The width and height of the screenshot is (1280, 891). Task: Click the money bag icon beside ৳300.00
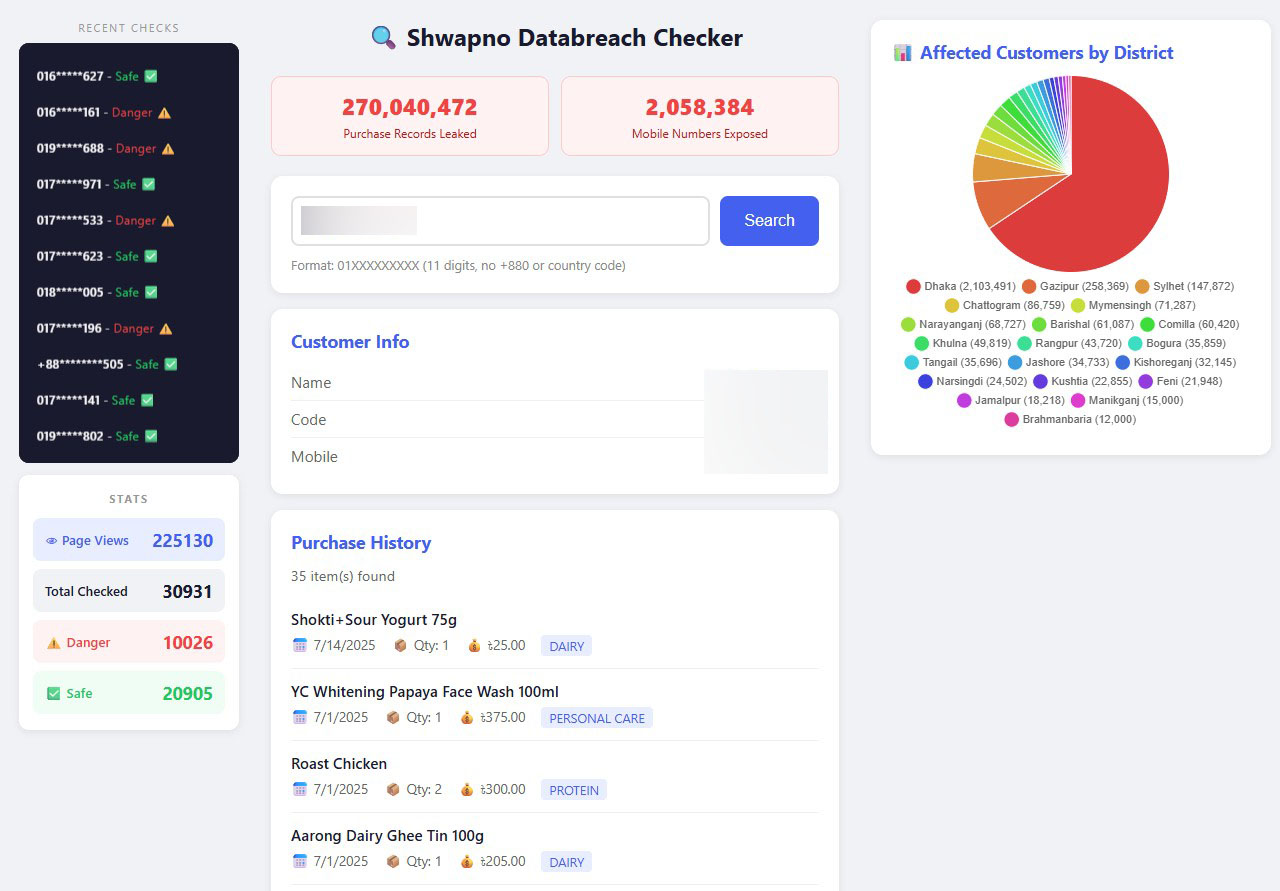pos(467,790)
